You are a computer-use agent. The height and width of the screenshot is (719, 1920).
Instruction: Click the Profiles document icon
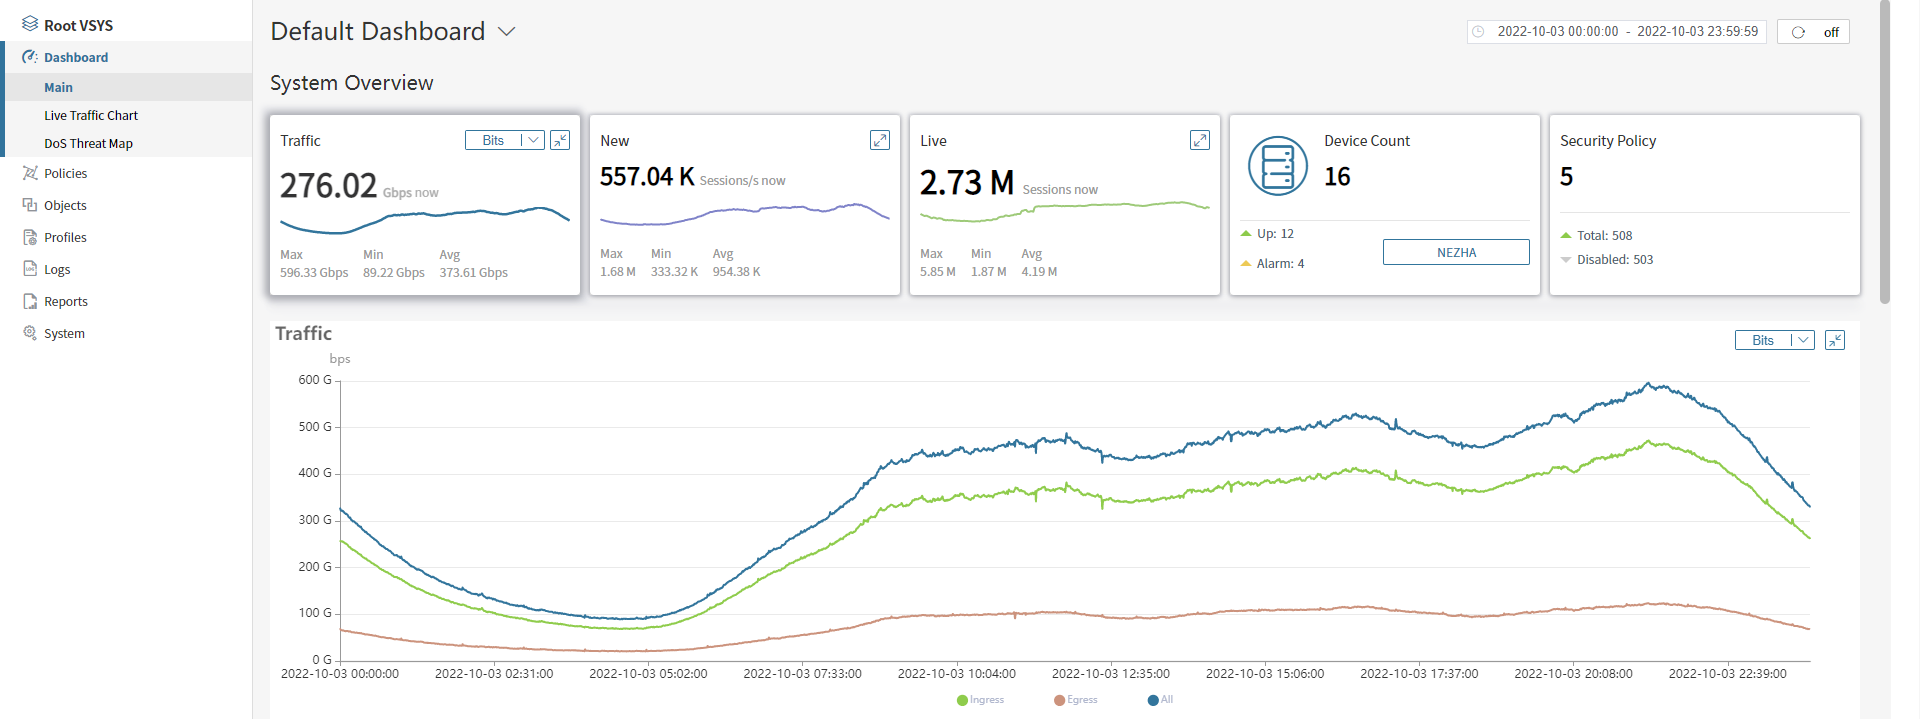pos(30,237)
